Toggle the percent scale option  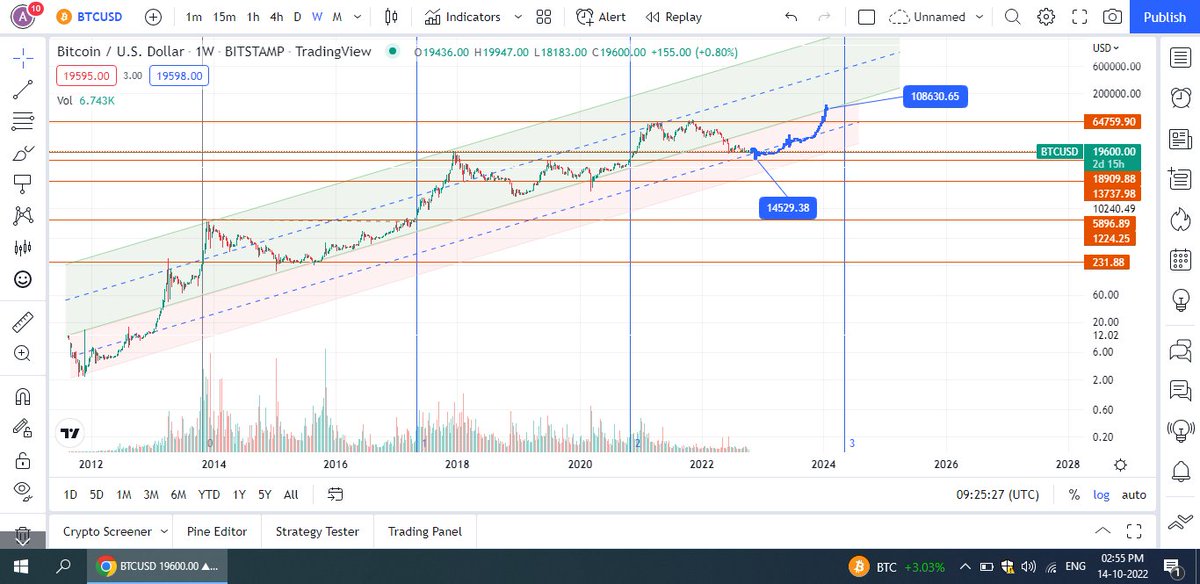point(1074,494)
